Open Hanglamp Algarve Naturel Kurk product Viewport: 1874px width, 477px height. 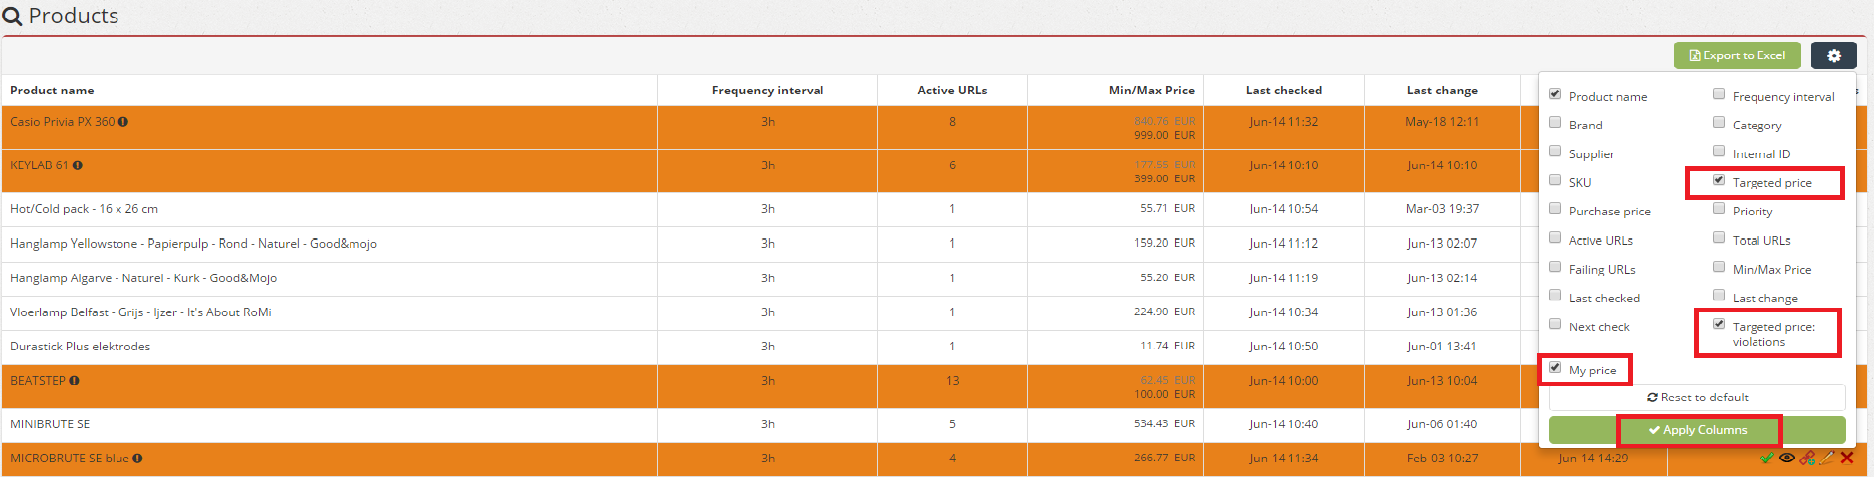point(143,278)
